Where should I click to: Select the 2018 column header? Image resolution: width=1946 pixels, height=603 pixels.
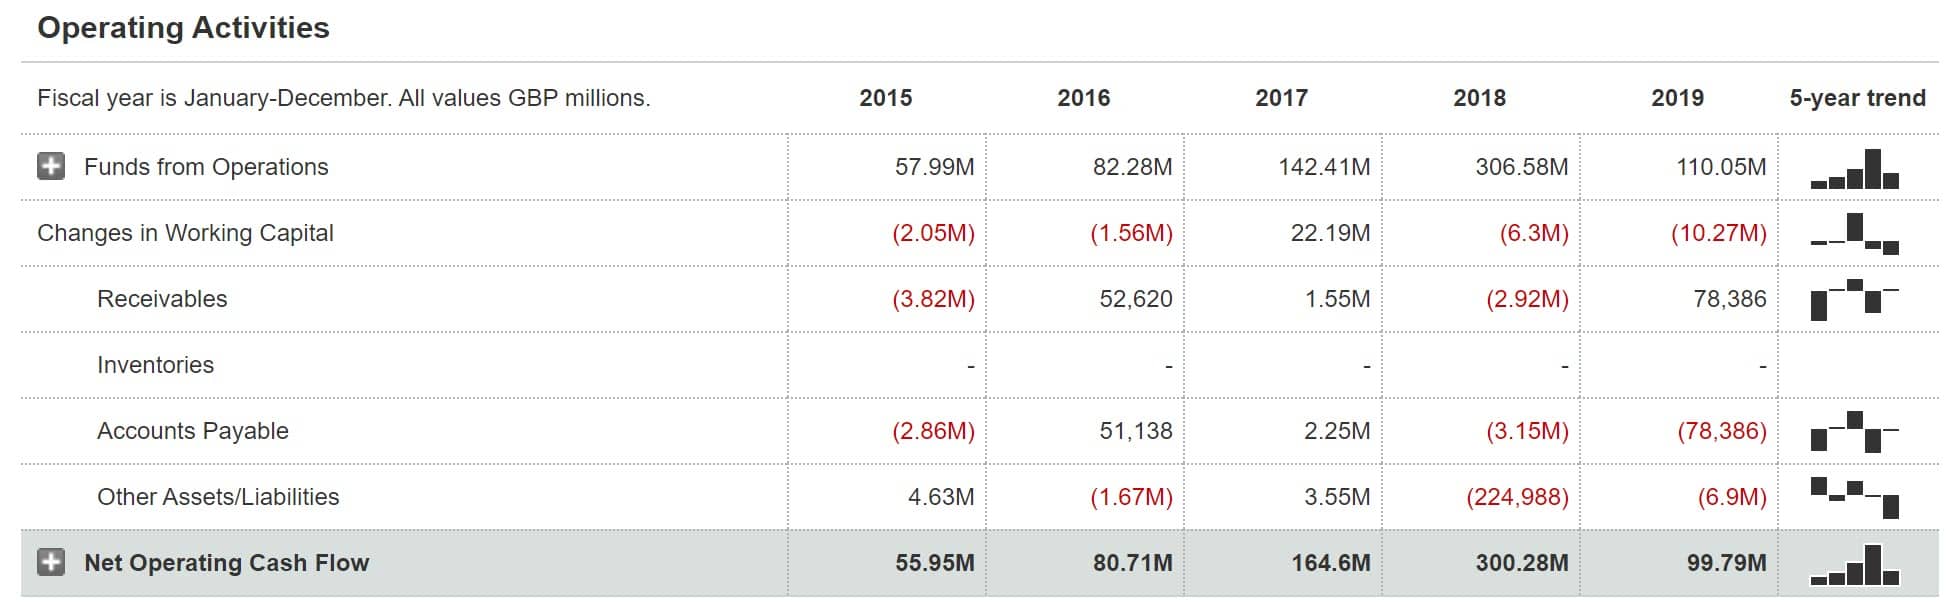[1479, 98]
